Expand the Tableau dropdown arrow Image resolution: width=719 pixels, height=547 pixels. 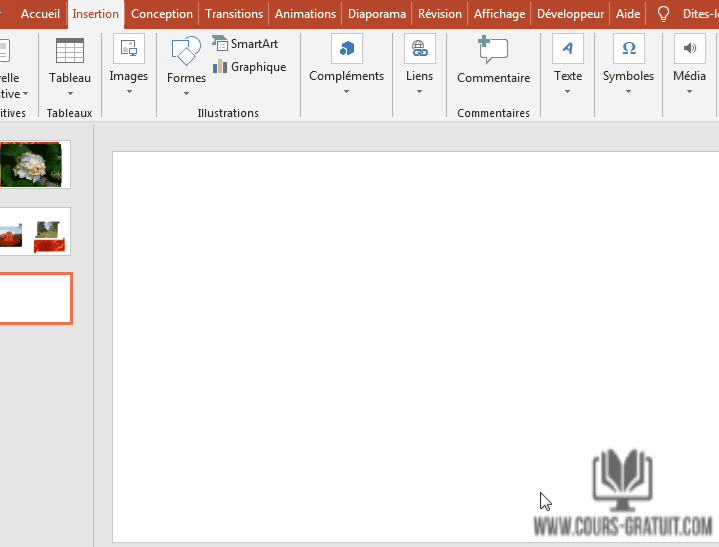[70, 94]
